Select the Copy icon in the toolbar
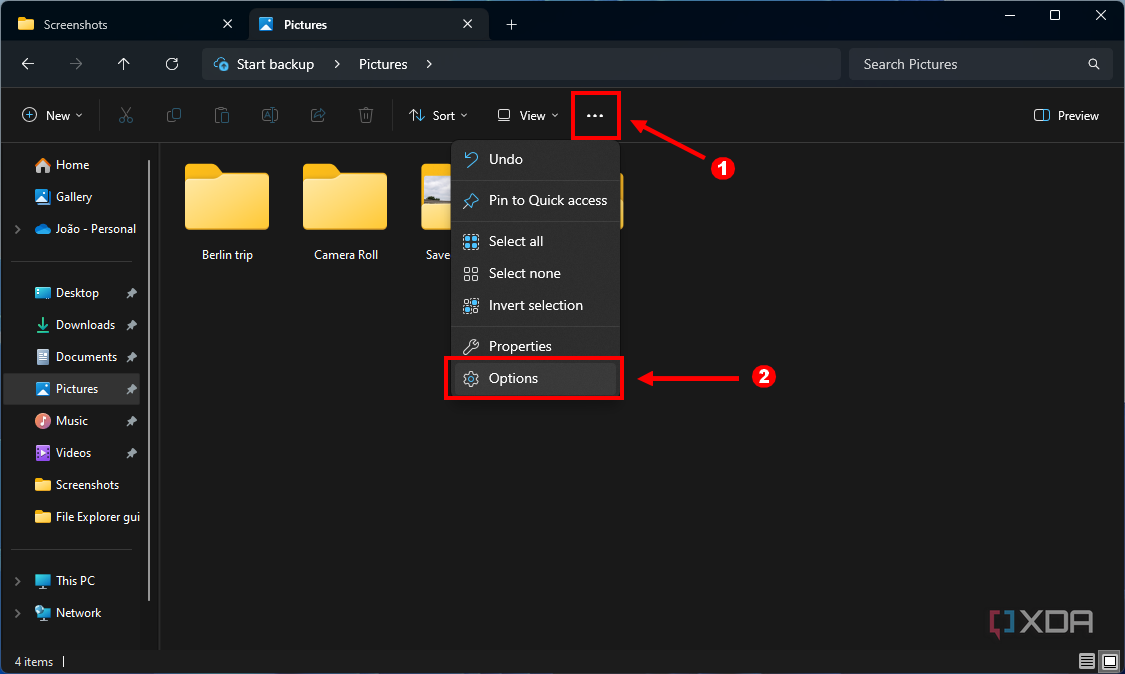 173,115
